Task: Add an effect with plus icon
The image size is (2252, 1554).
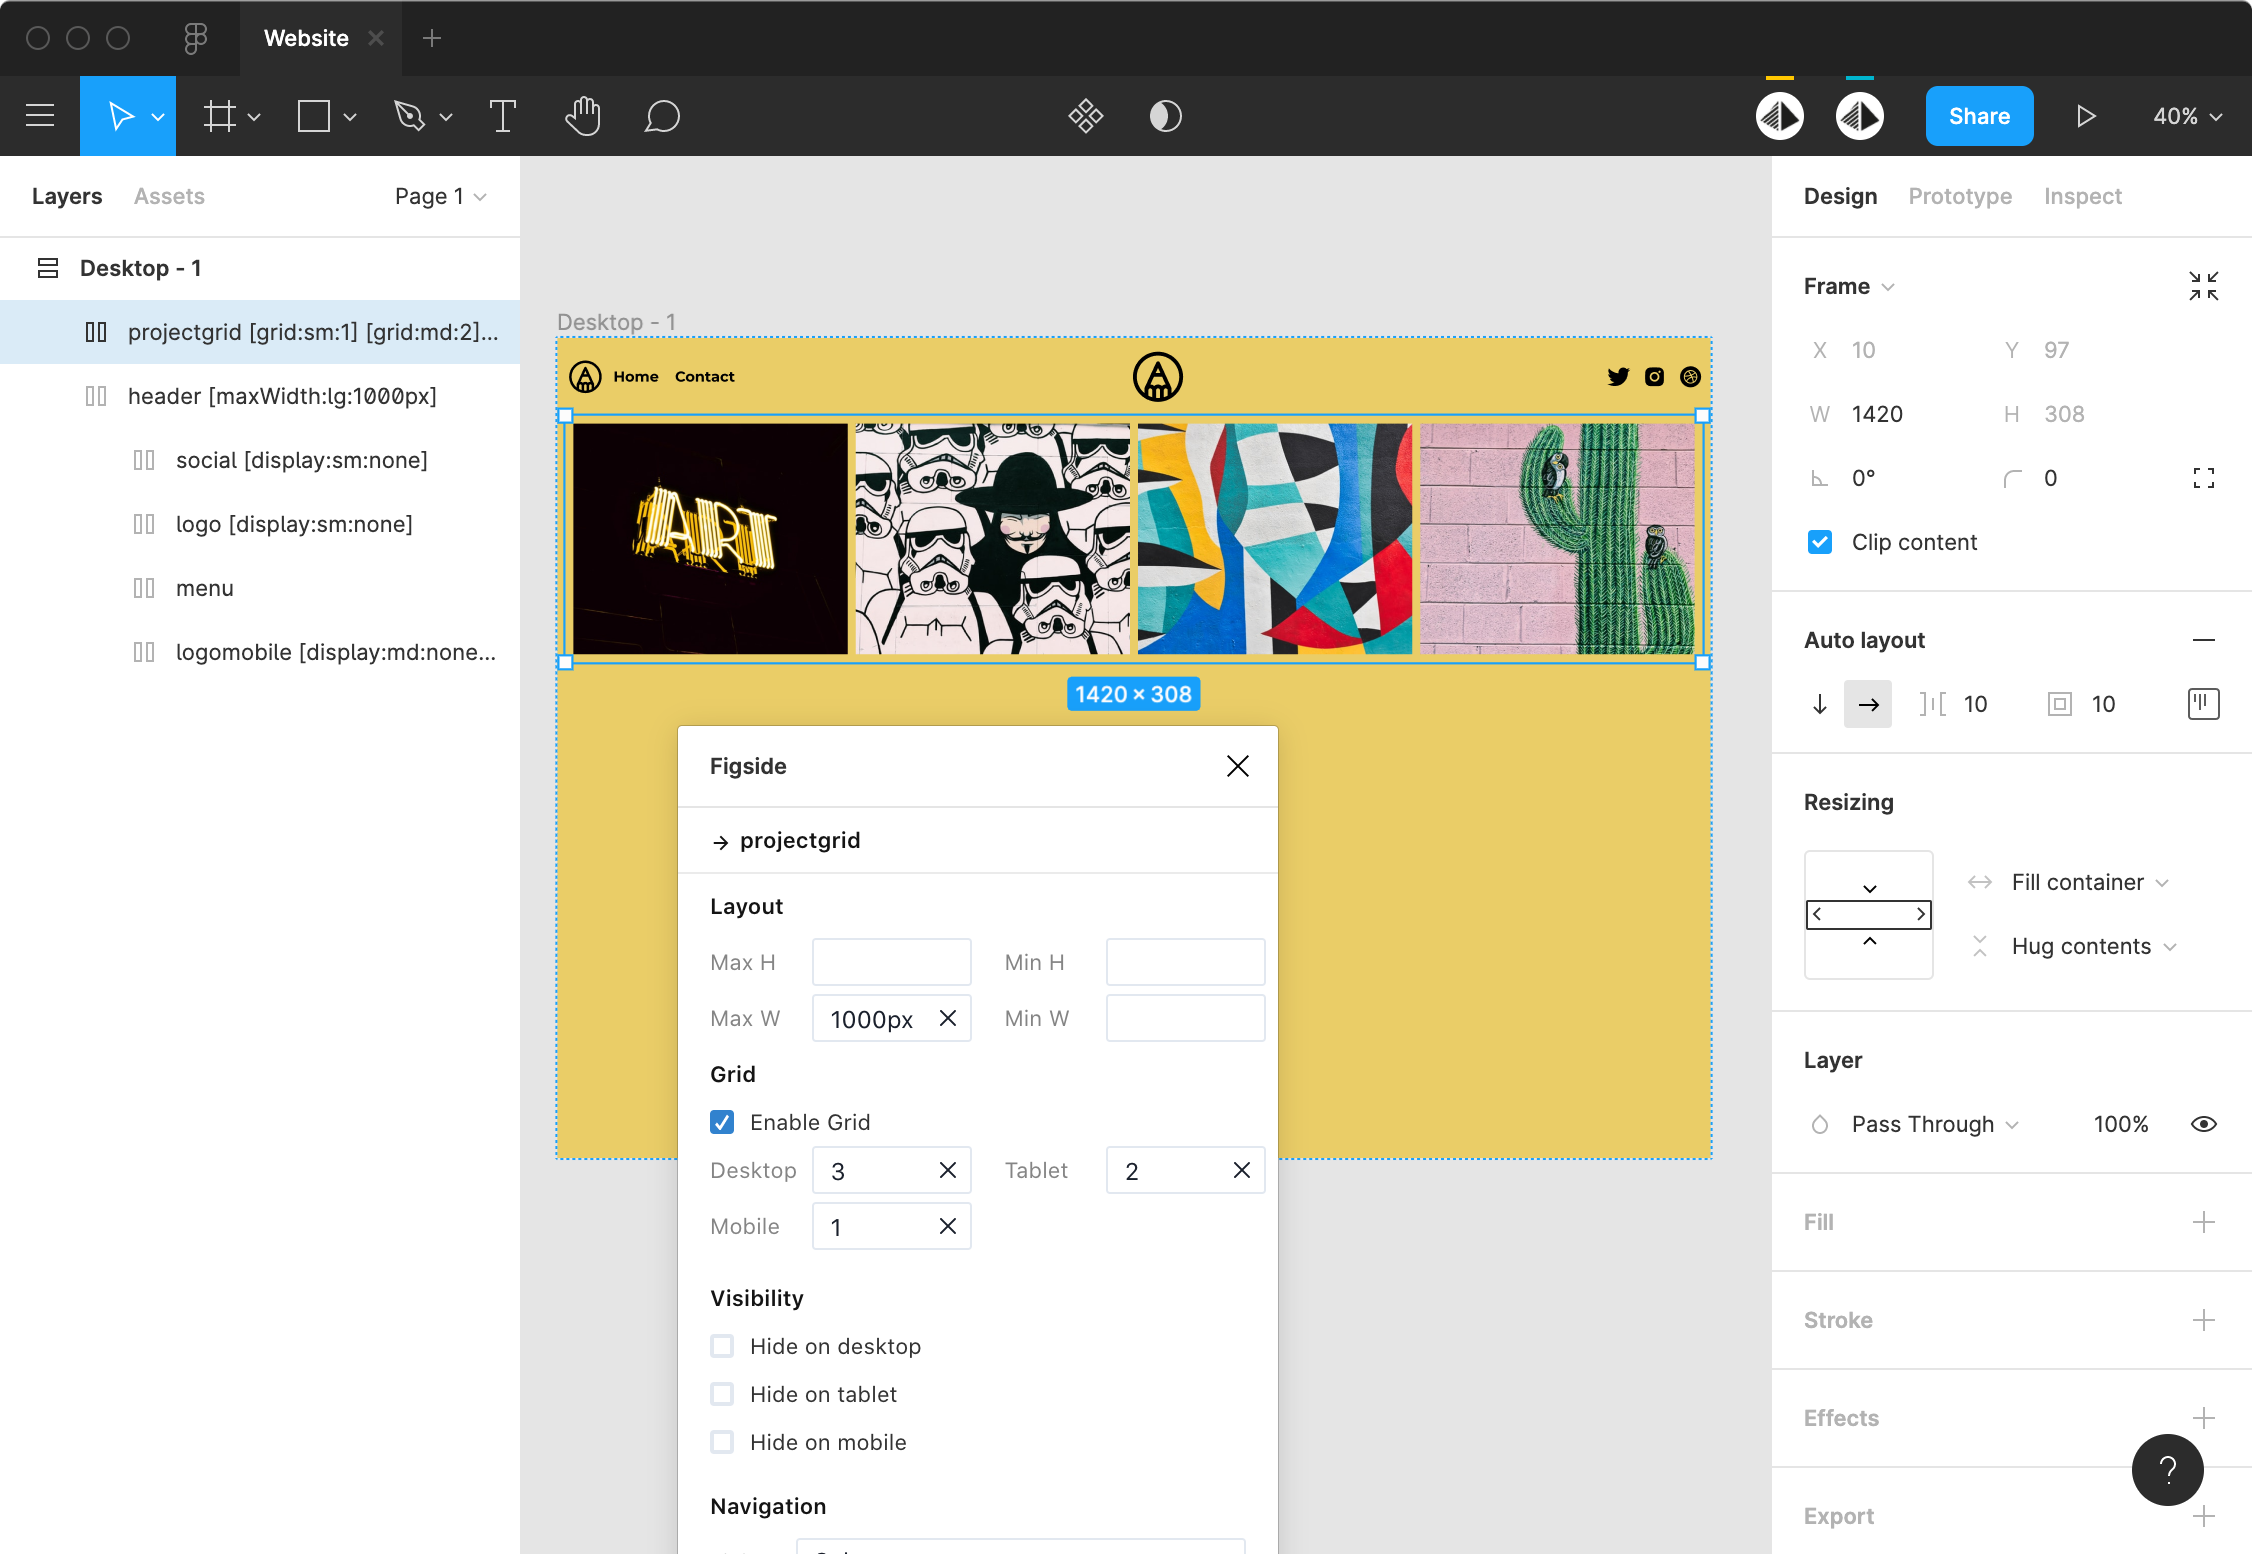Action: click(x=2204, y=1418)
